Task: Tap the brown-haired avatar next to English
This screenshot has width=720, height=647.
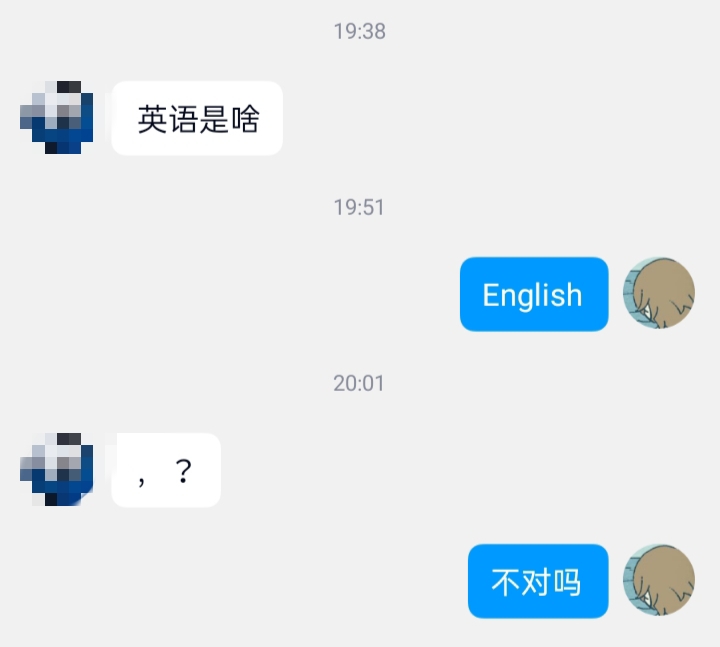Action: click(659, 293)
